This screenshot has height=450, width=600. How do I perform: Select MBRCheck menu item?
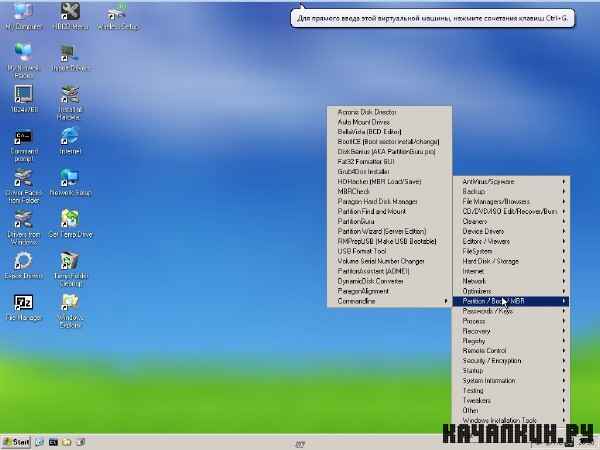point(389,191)
